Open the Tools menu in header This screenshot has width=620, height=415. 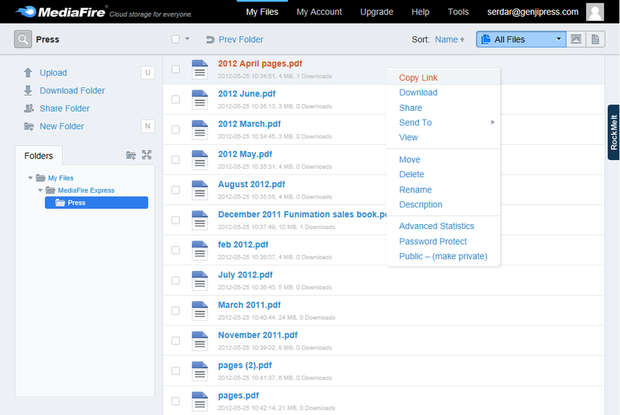pyautogui.click(x=458, y=12)
